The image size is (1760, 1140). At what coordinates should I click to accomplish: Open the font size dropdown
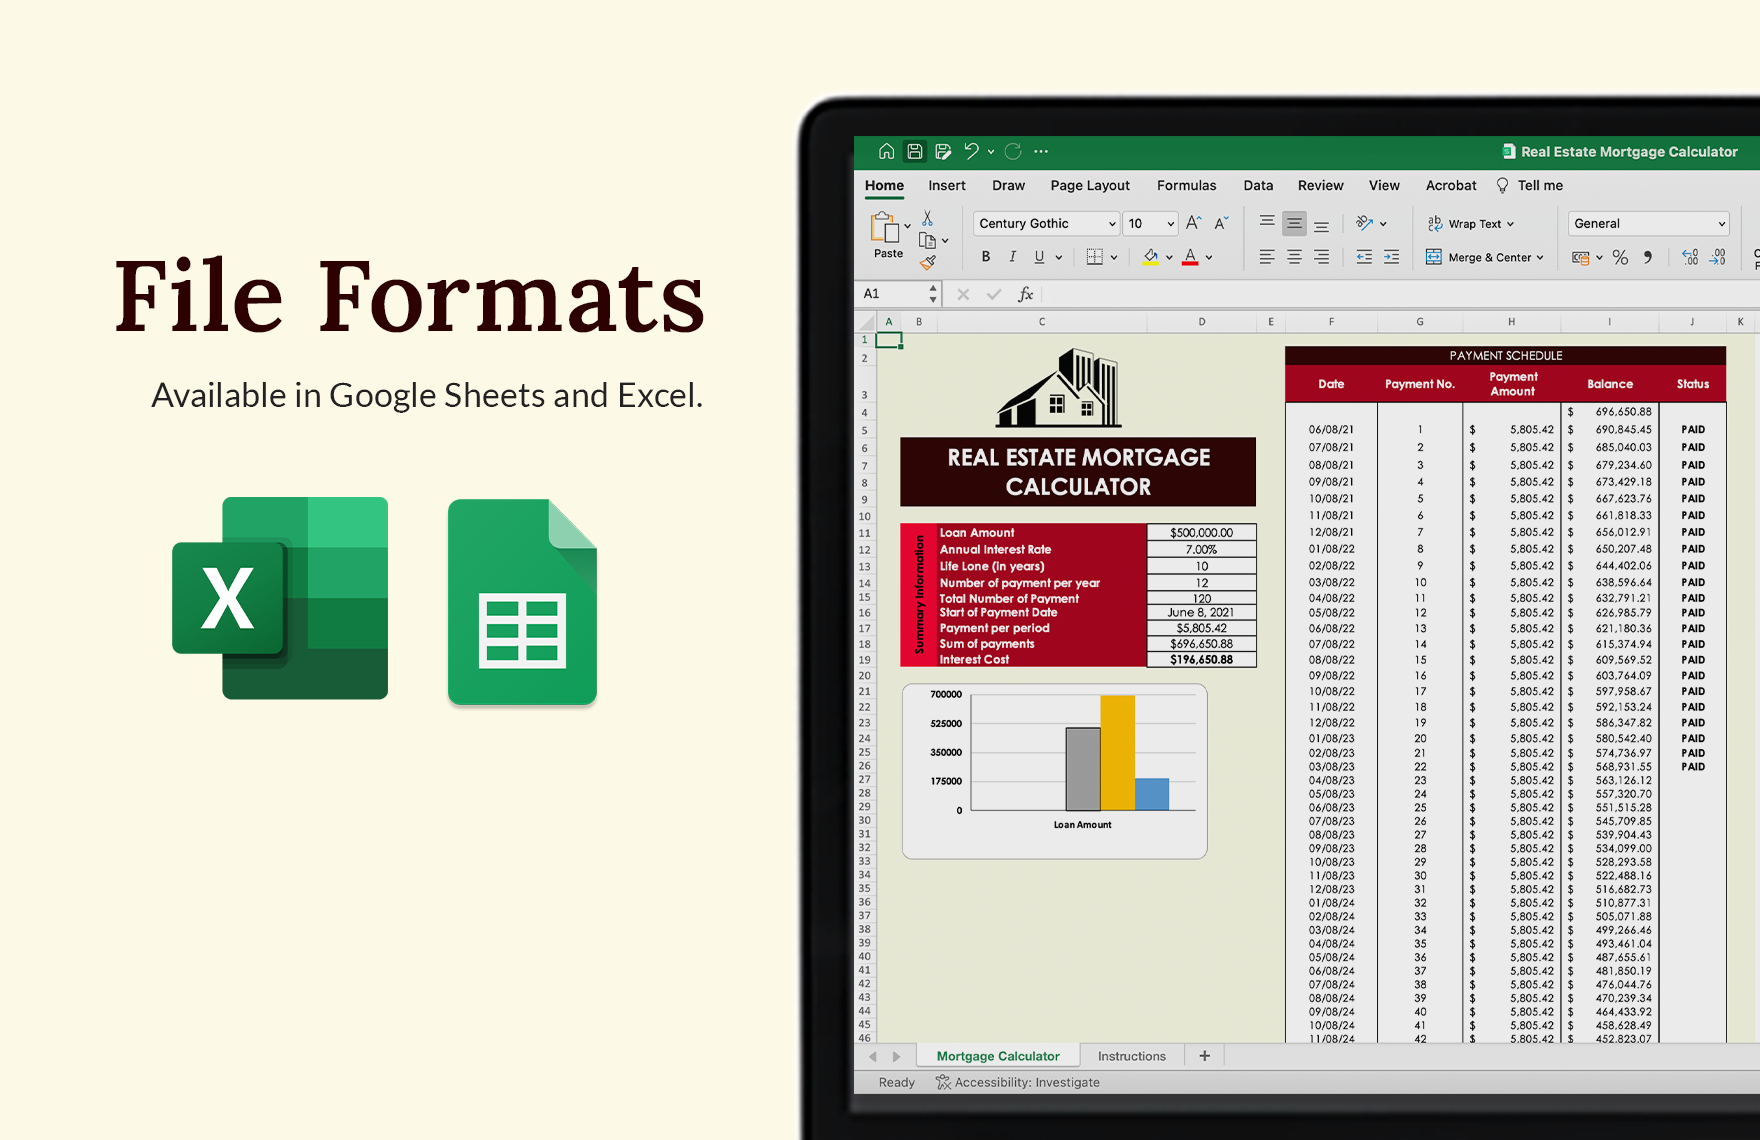[1149, 222]
